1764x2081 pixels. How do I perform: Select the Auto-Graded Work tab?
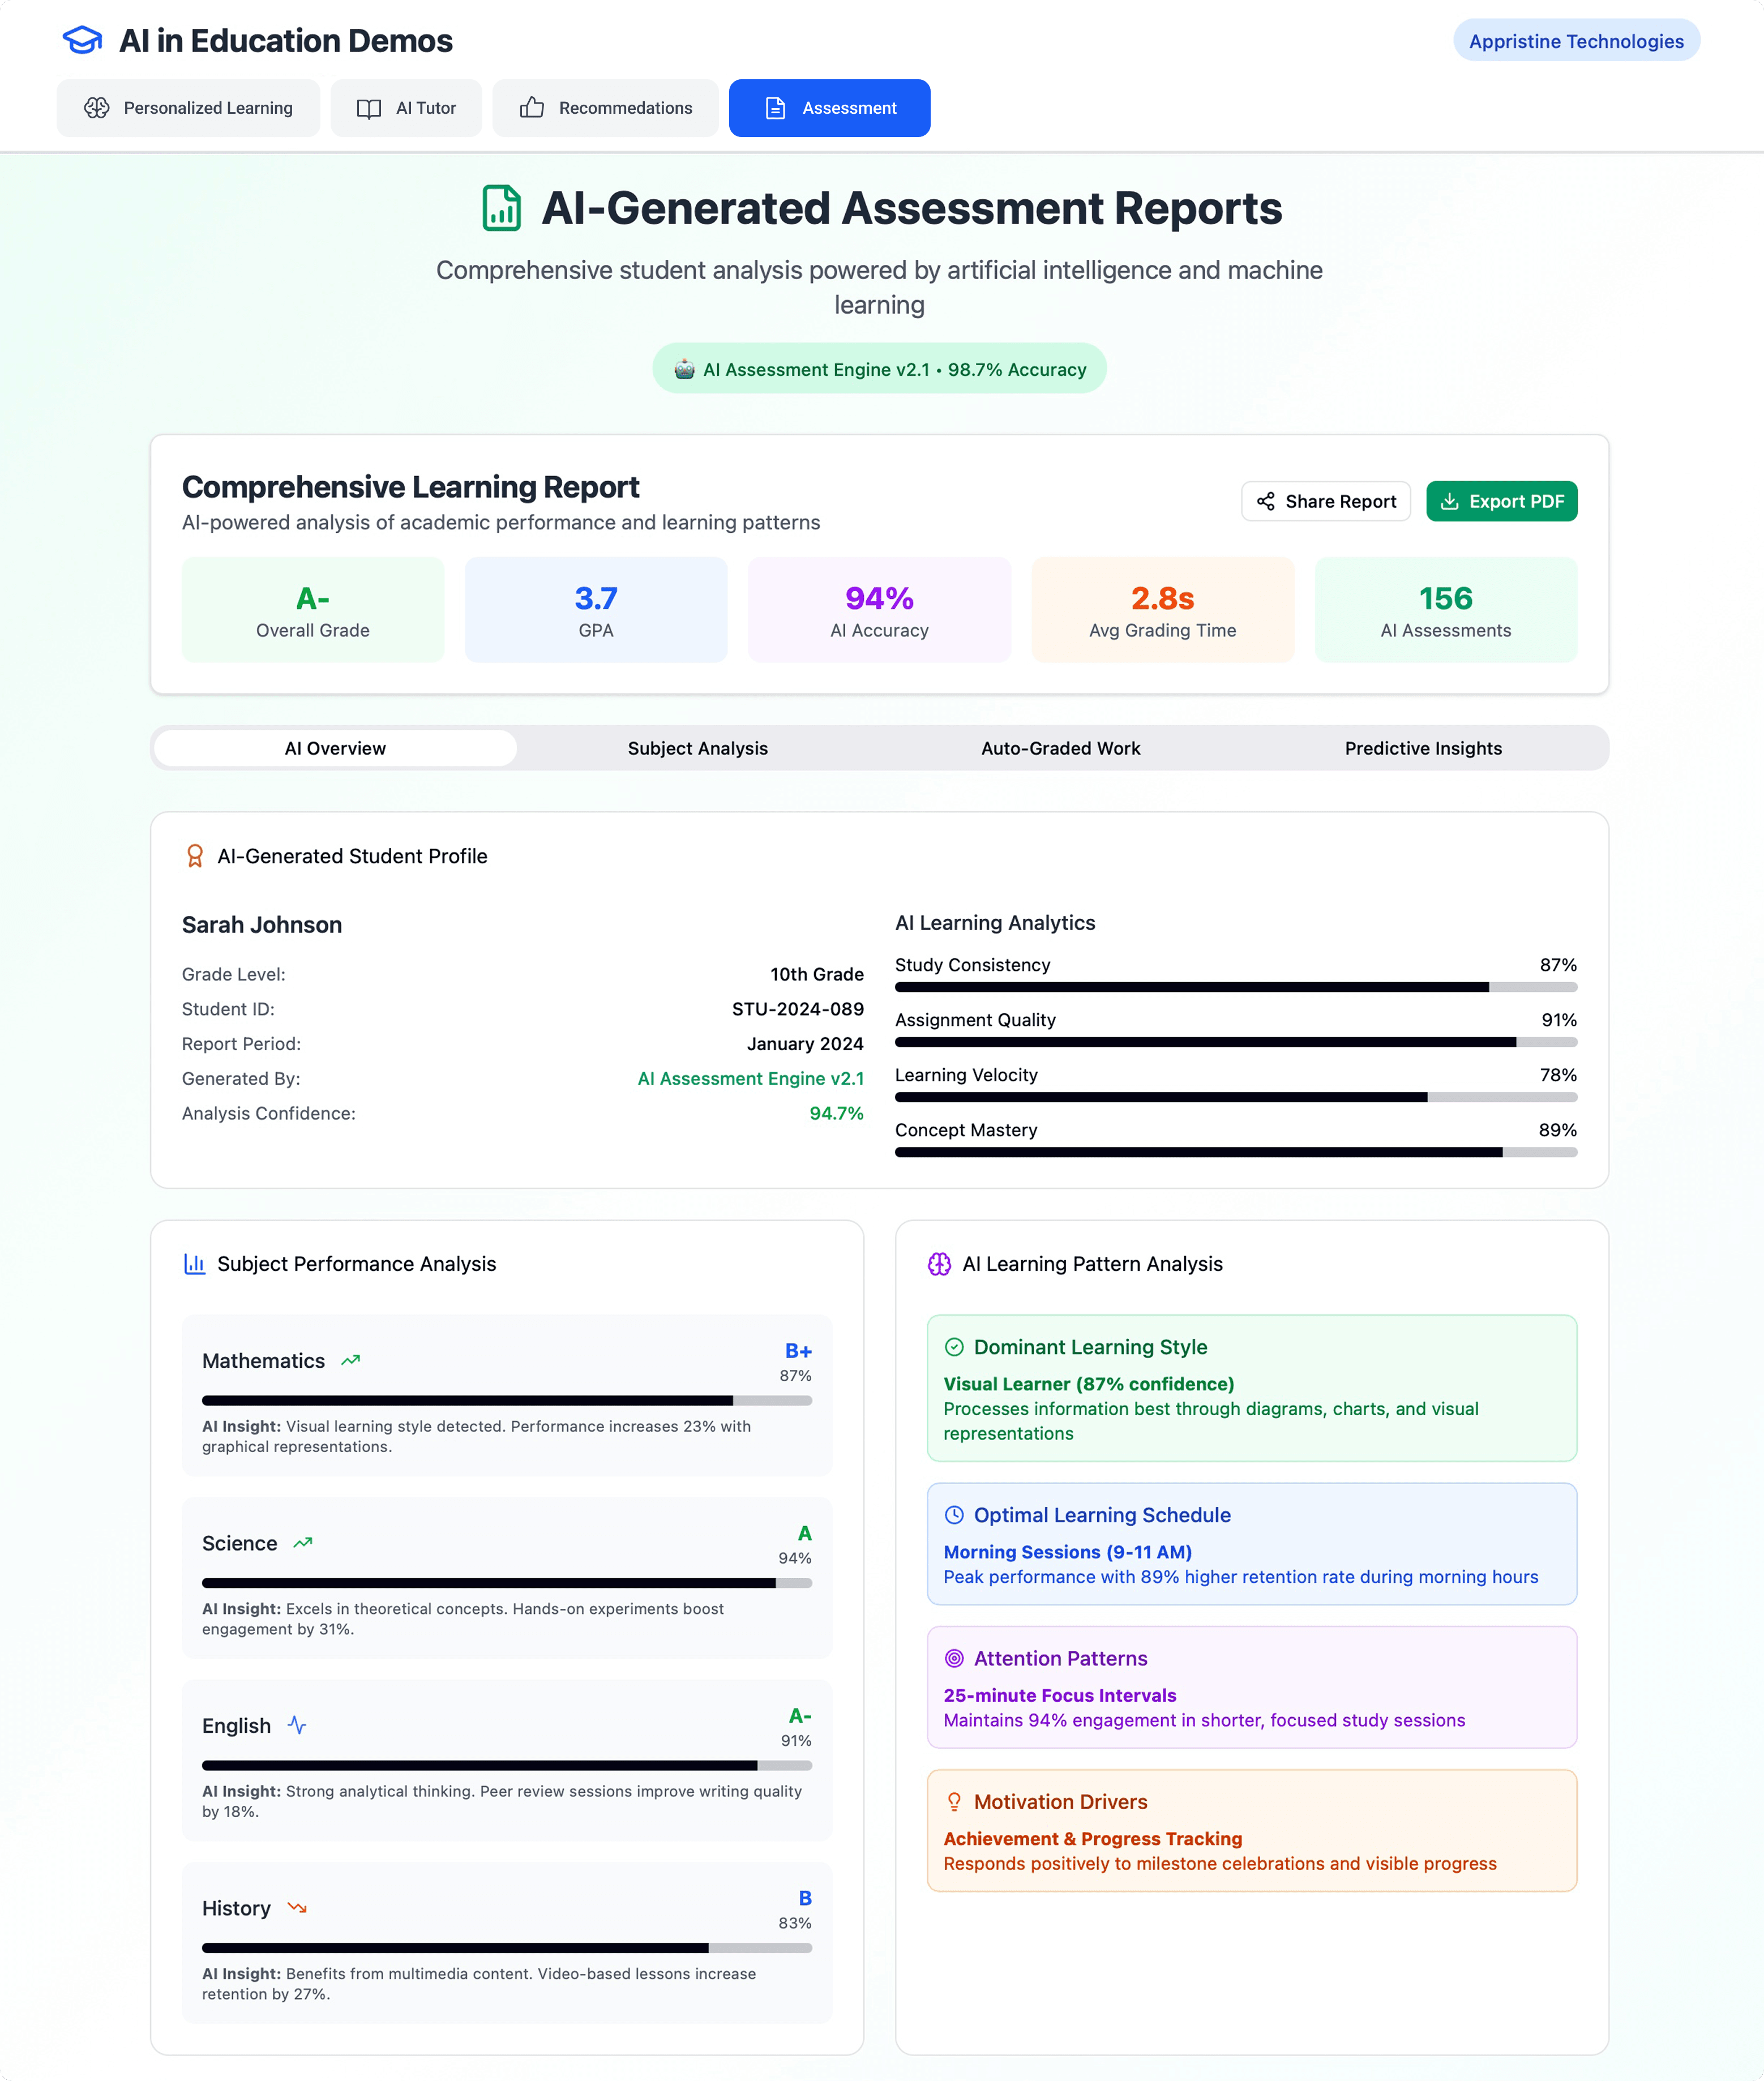[x=1060, y=748]
